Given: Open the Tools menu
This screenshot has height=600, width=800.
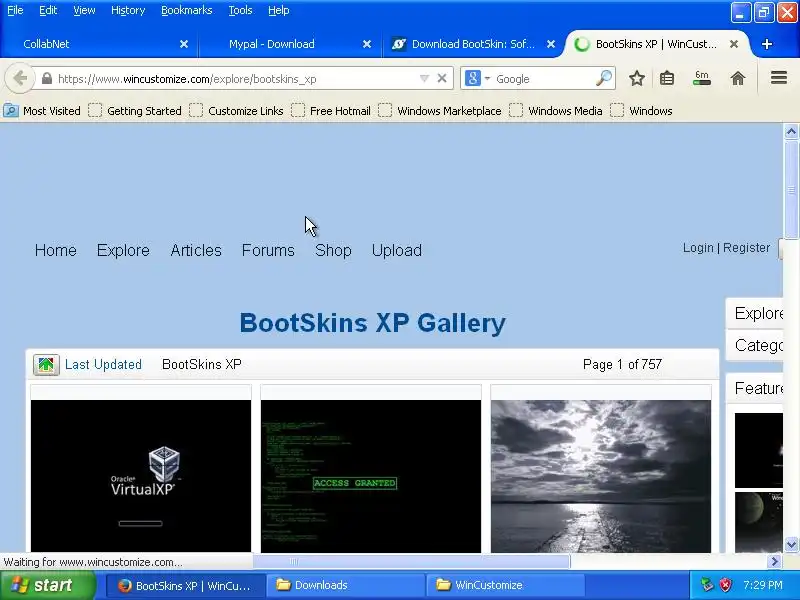Looking at the screenshot, I should (240, 10).
